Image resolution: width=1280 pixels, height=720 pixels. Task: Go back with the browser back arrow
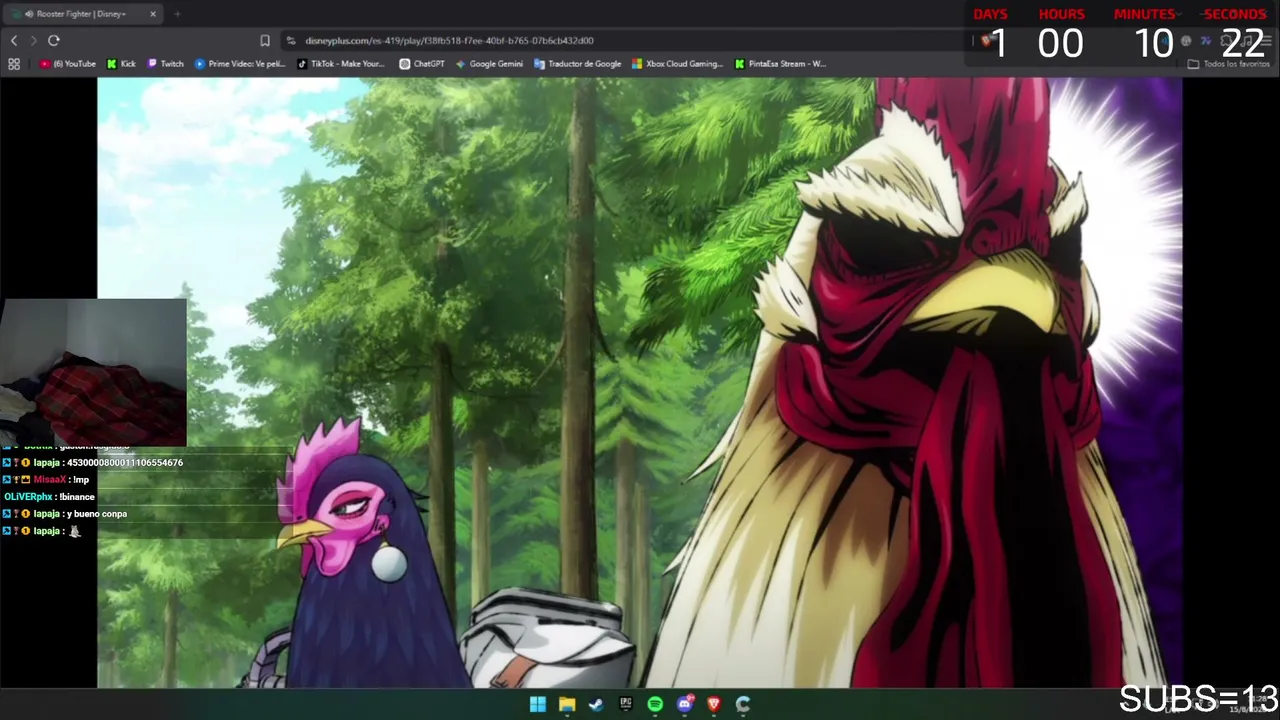pos(14,40)
